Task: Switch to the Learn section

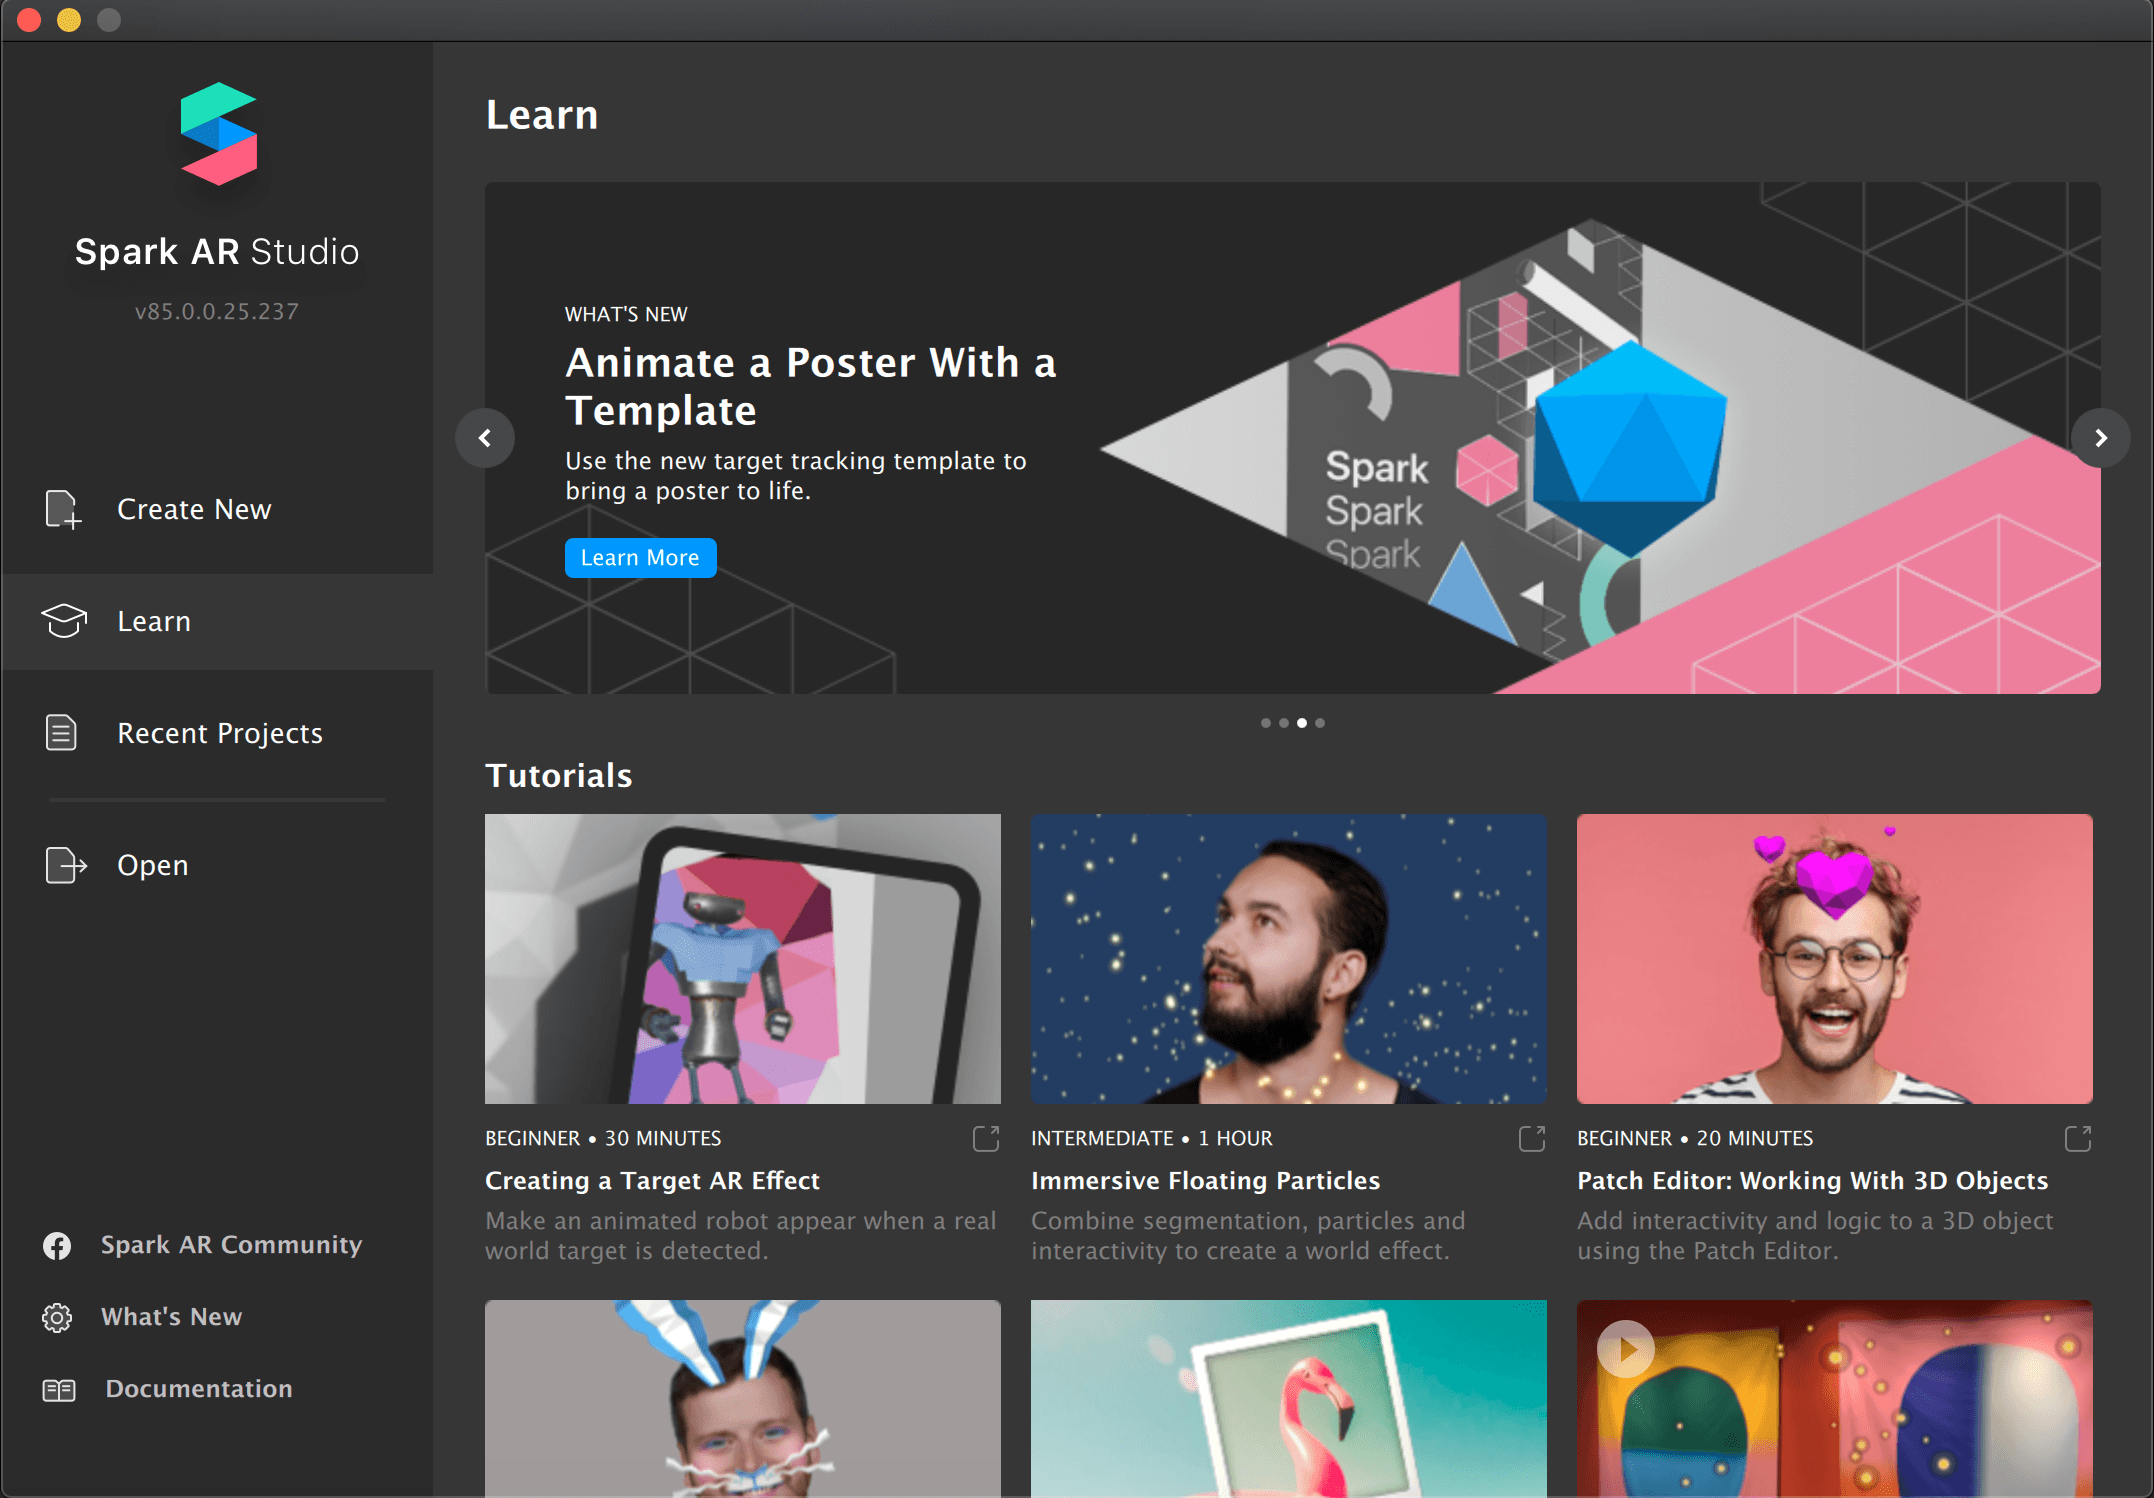Action: 218,621
